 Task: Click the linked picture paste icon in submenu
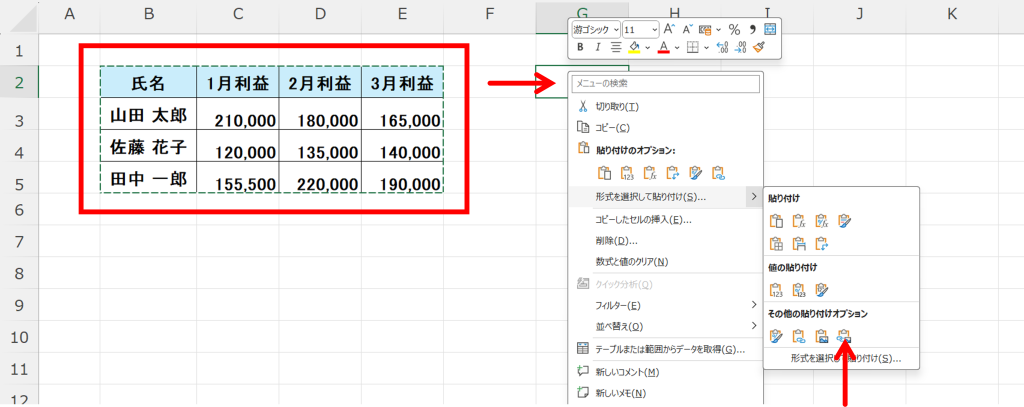coord(844,337)
